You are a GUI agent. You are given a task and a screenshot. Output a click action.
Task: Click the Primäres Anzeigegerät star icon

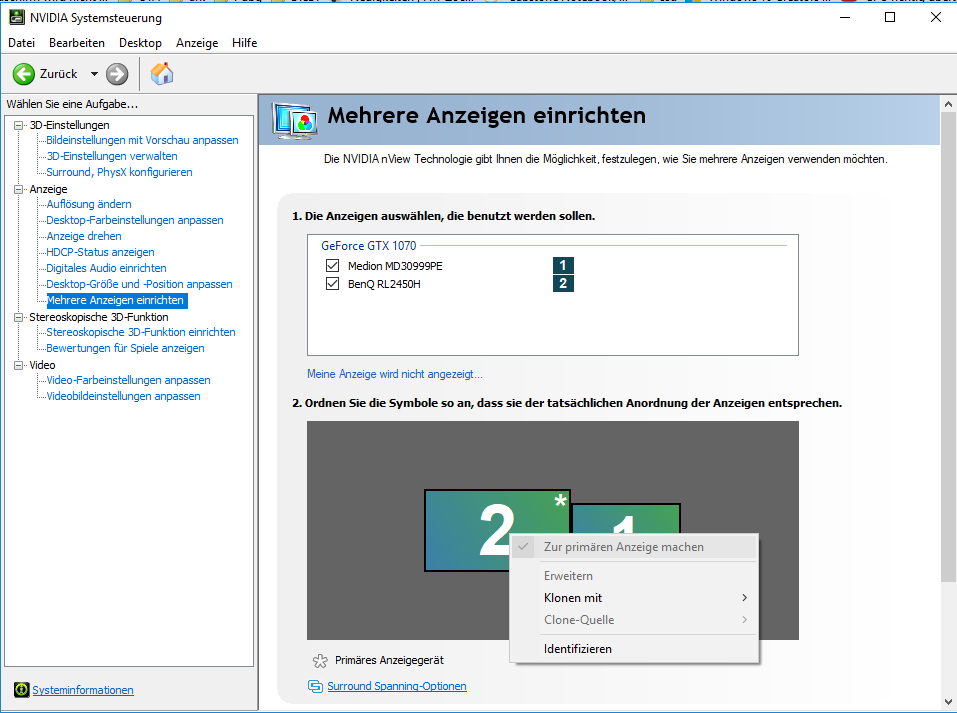[x=320, y=661]
